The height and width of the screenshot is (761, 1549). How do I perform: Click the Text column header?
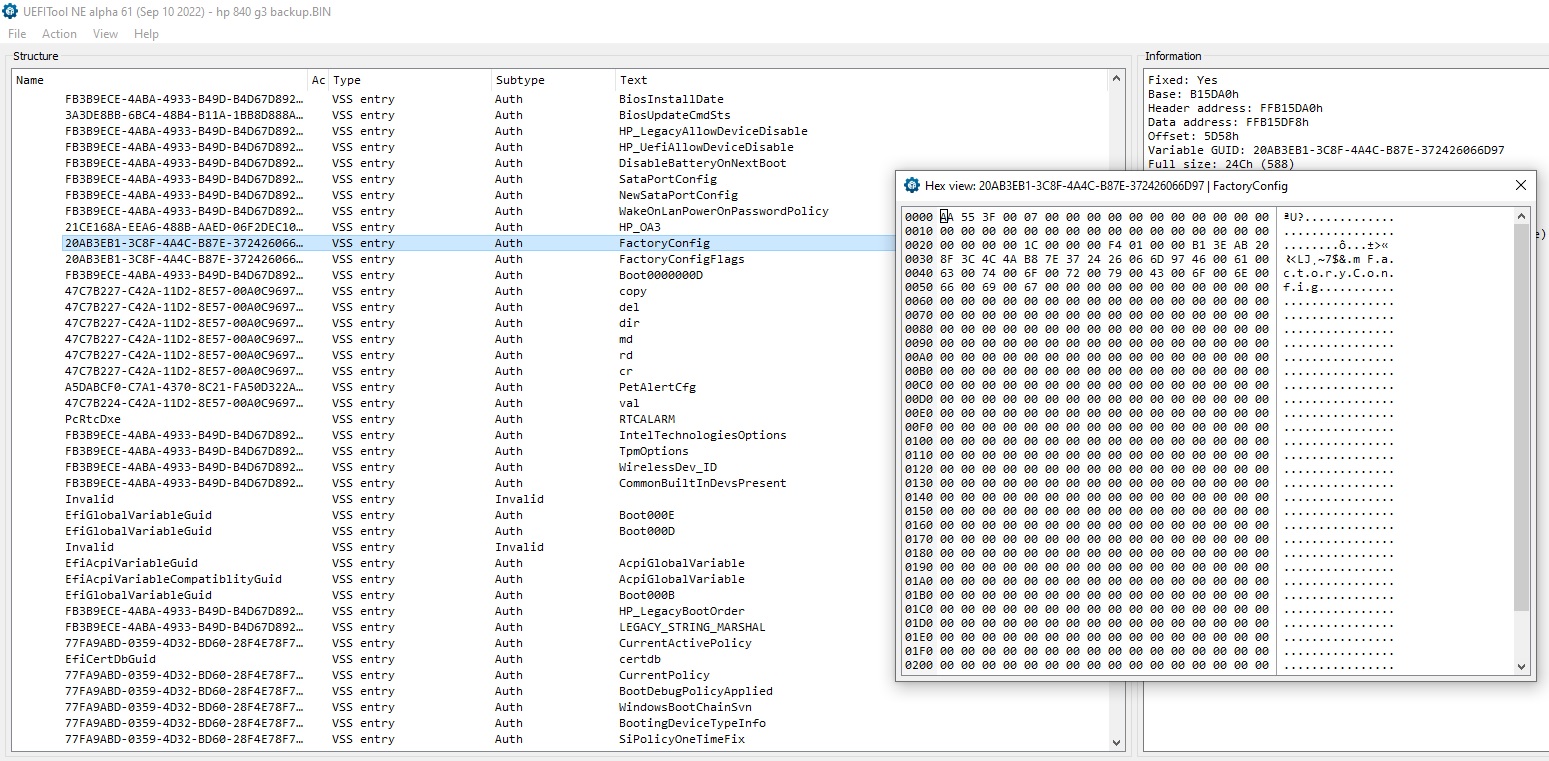tap(633, 80)
